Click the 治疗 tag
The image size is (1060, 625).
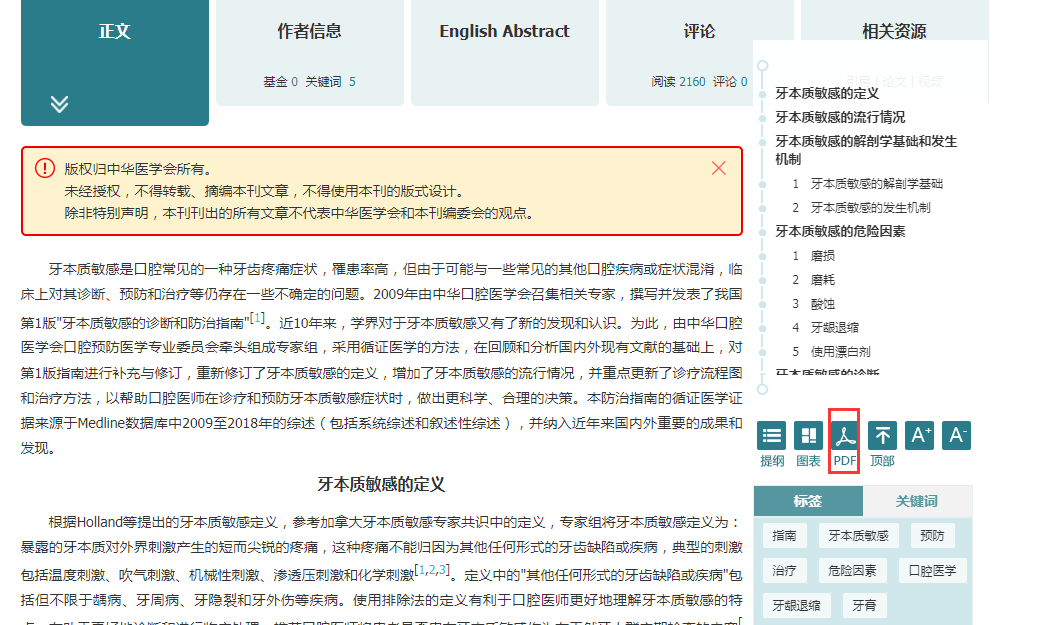click(784, 571)
